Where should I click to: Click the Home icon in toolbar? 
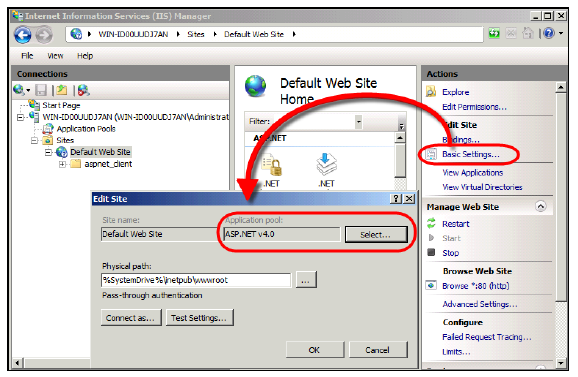click(x=527, y=34)
